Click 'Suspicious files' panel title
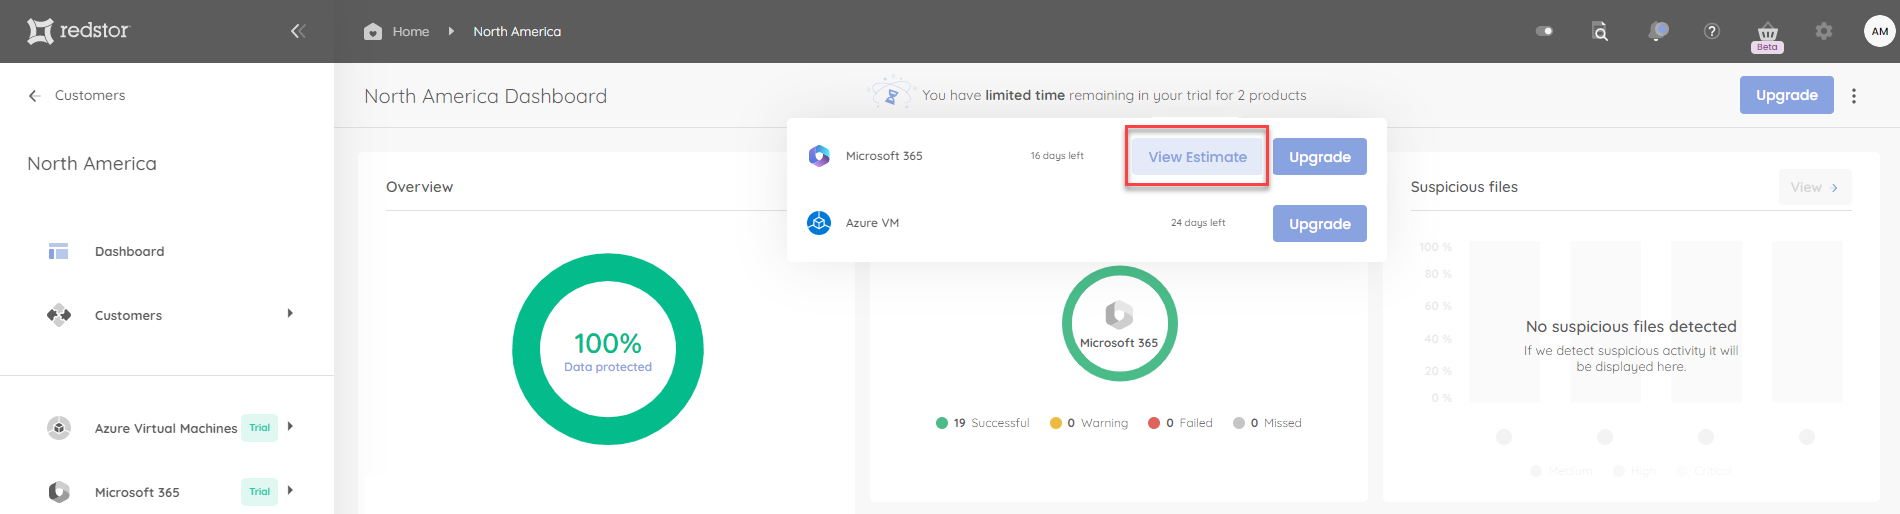 [x=1464, y=187]
